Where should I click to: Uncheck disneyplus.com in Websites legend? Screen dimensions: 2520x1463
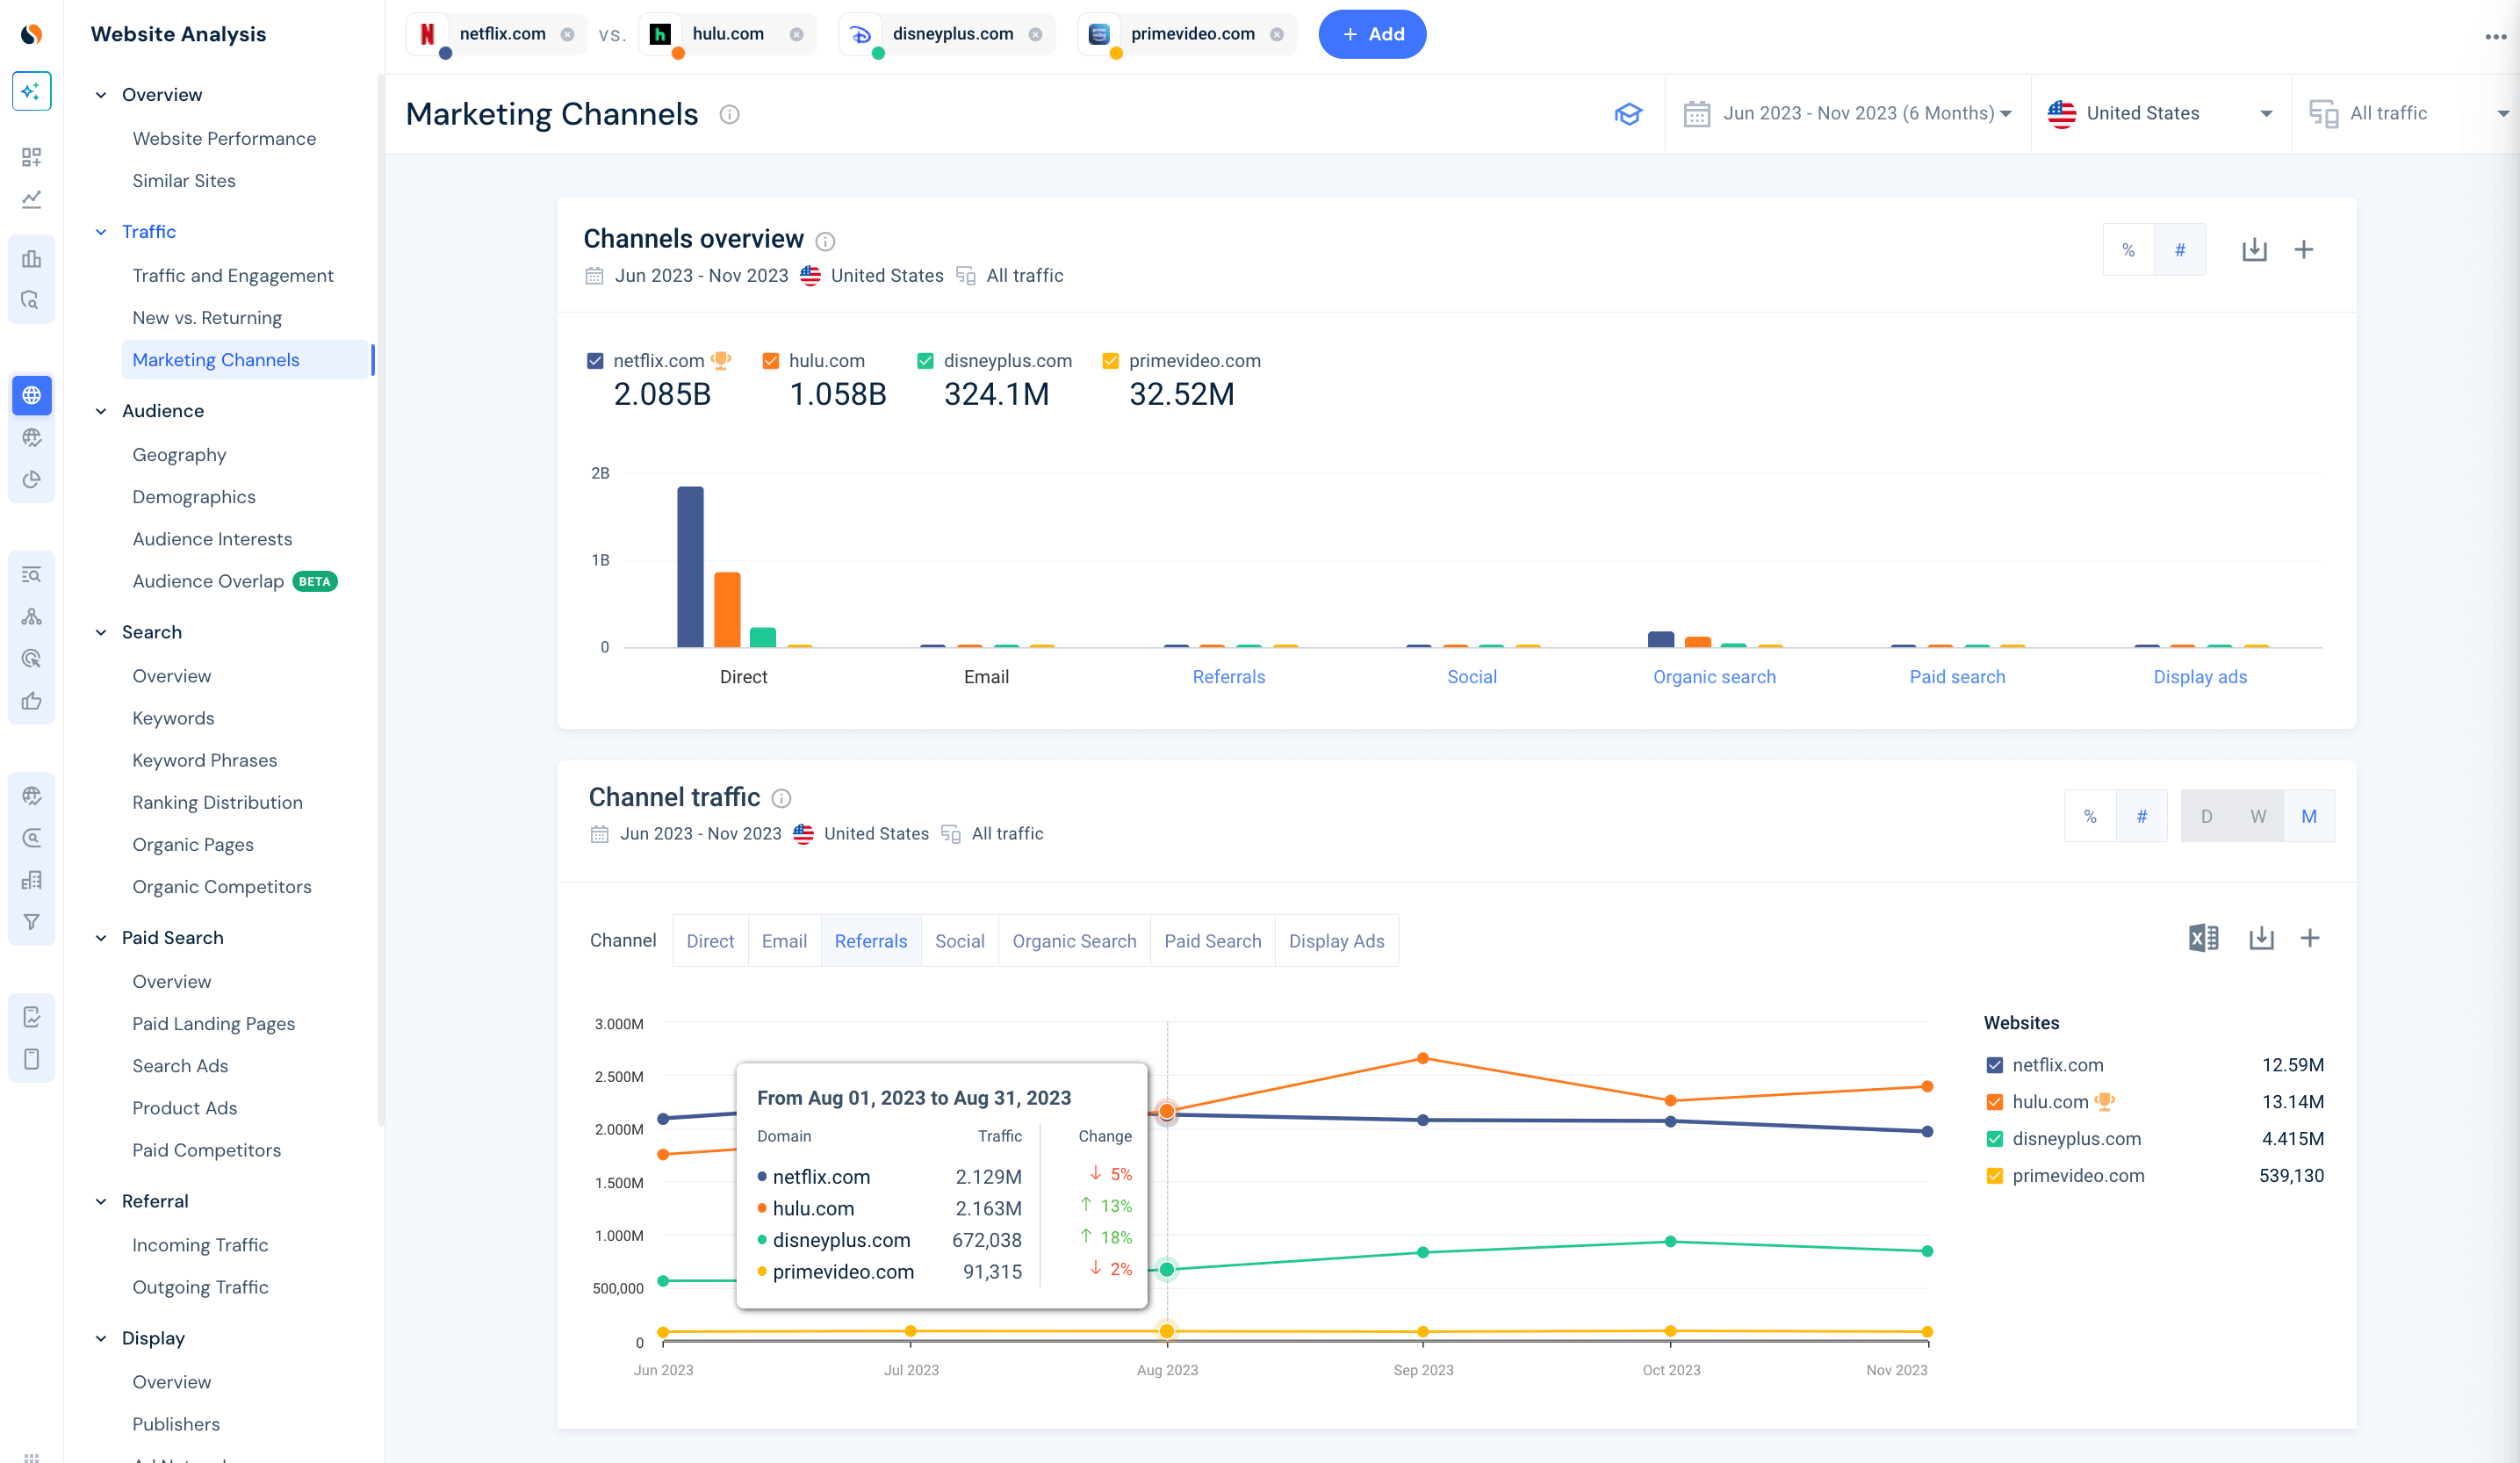1994,1139
